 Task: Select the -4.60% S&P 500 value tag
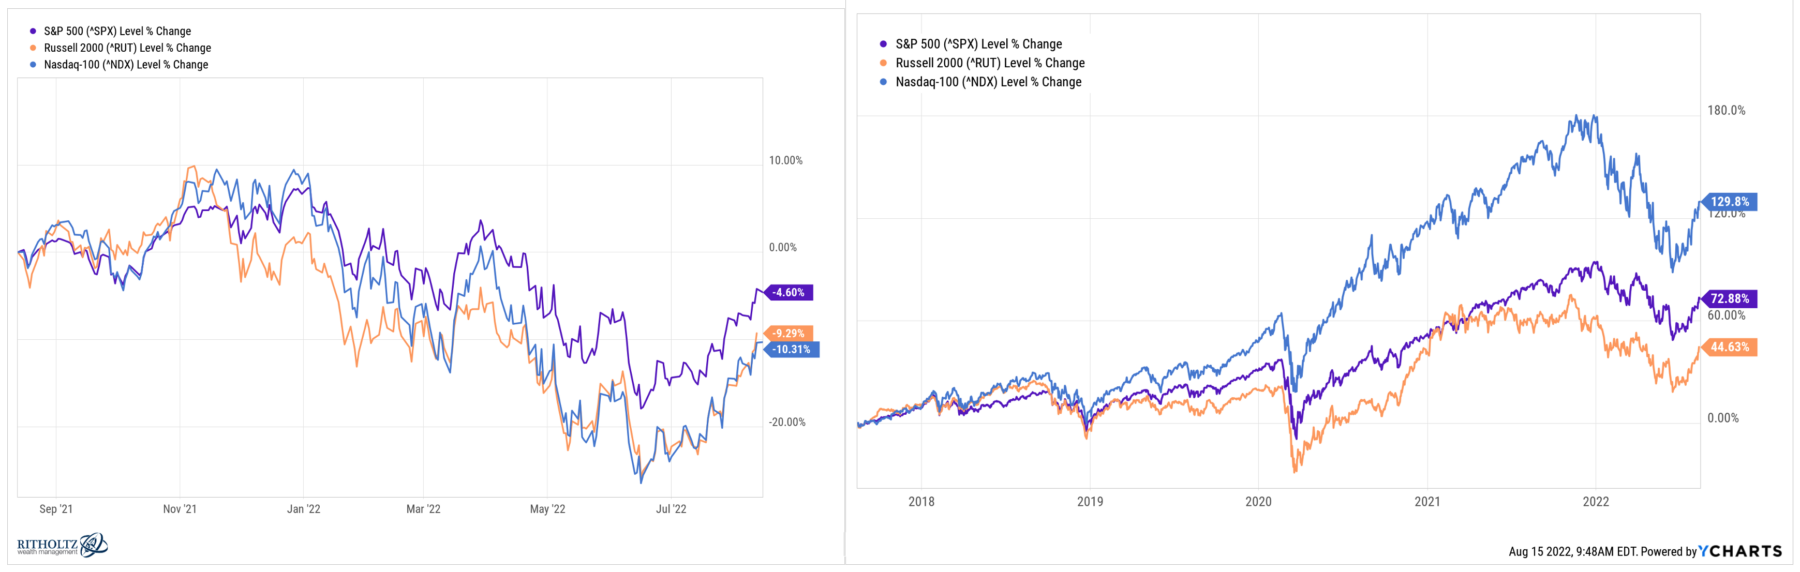pyautogui.click(x=789, y=293)
